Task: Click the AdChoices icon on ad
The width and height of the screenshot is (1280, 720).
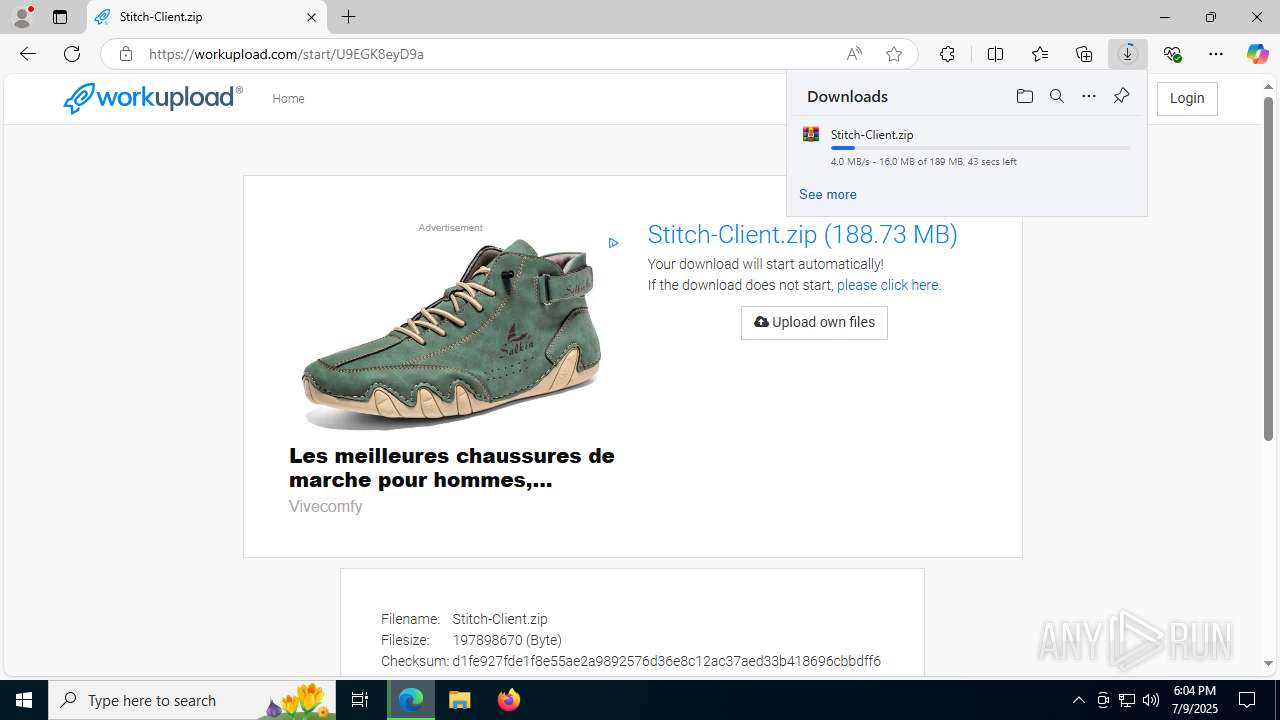Action: click(613, 242)
